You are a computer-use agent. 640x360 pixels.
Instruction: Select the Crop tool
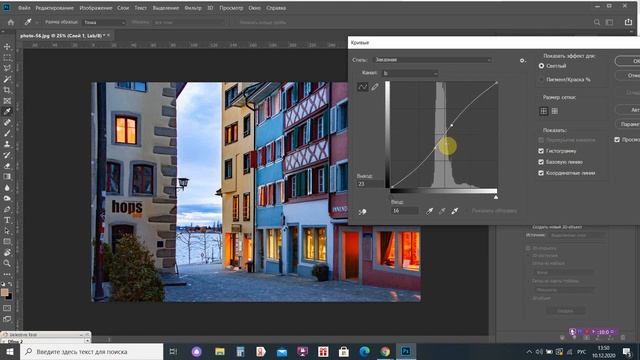click(x=7, y=90)
